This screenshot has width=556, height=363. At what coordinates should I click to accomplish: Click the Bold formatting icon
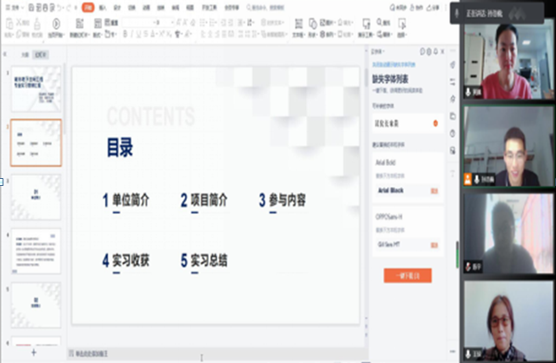(x=125, y=34)
